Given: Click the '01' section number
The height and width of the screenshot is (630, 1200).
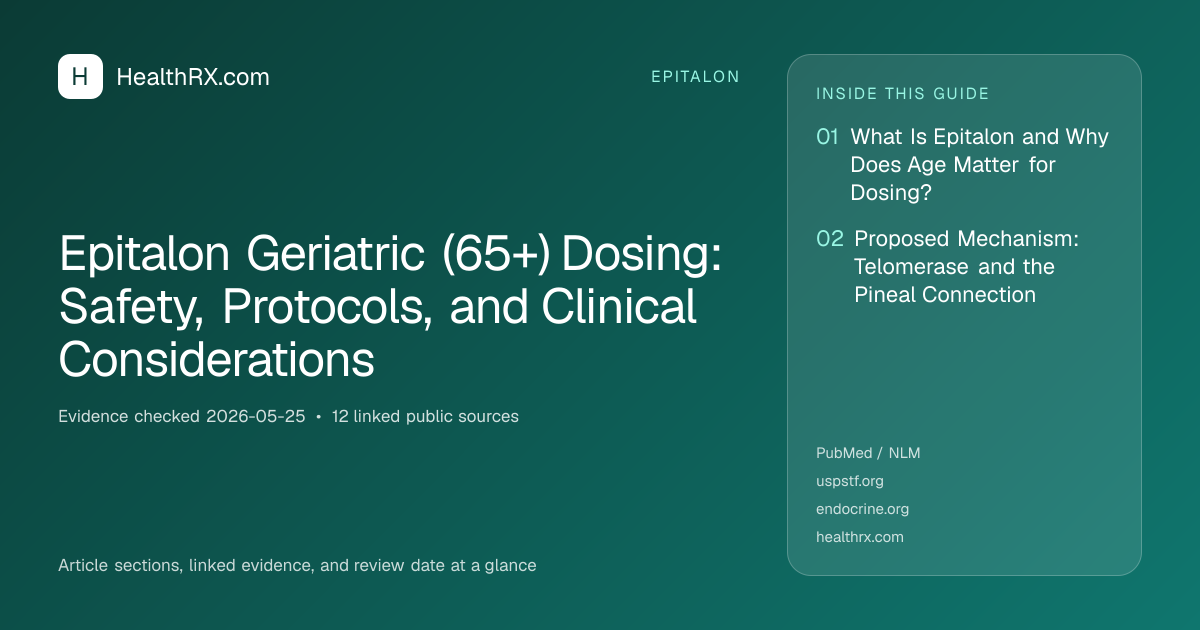Looking at the screenshot, I should point(827,137).
